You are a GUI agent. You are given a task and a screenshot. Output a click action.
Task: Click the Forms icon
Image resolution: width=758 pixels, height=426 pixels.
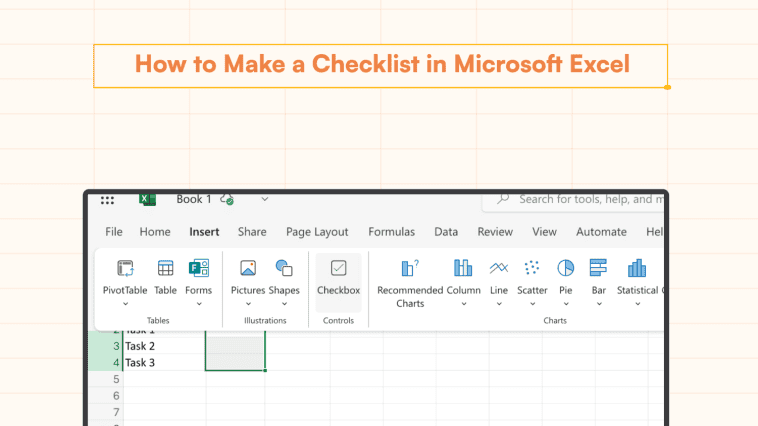(x=198, y=269)
